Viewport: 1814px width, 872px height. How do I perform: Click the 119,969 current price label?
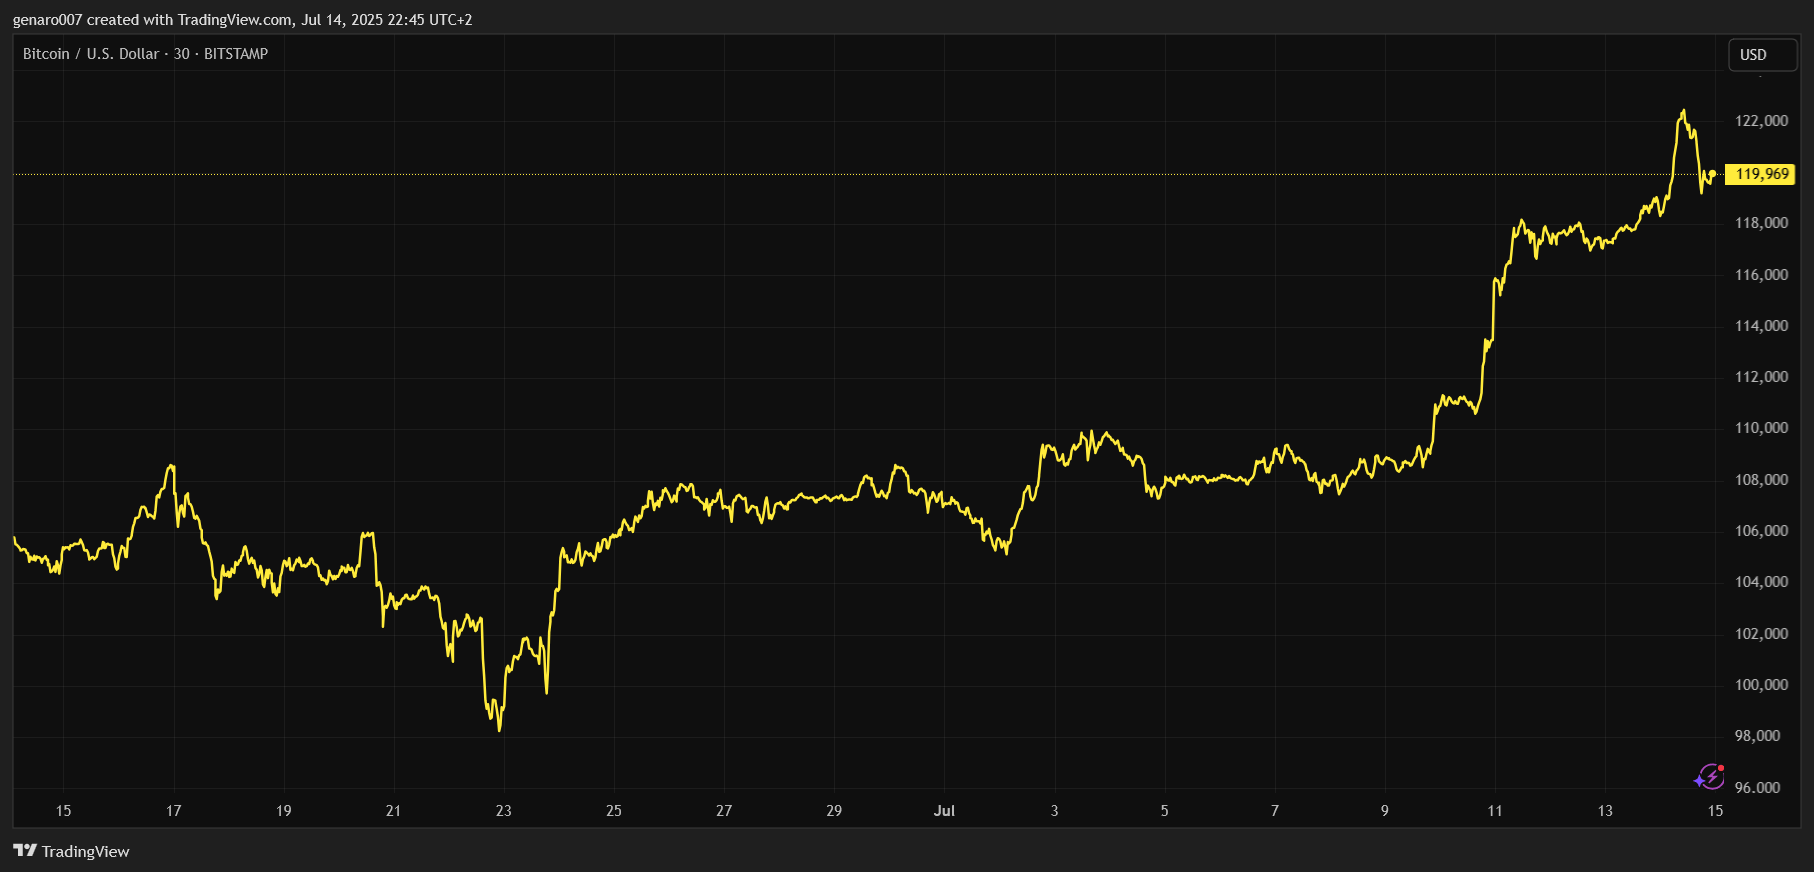pos(1761,174)
